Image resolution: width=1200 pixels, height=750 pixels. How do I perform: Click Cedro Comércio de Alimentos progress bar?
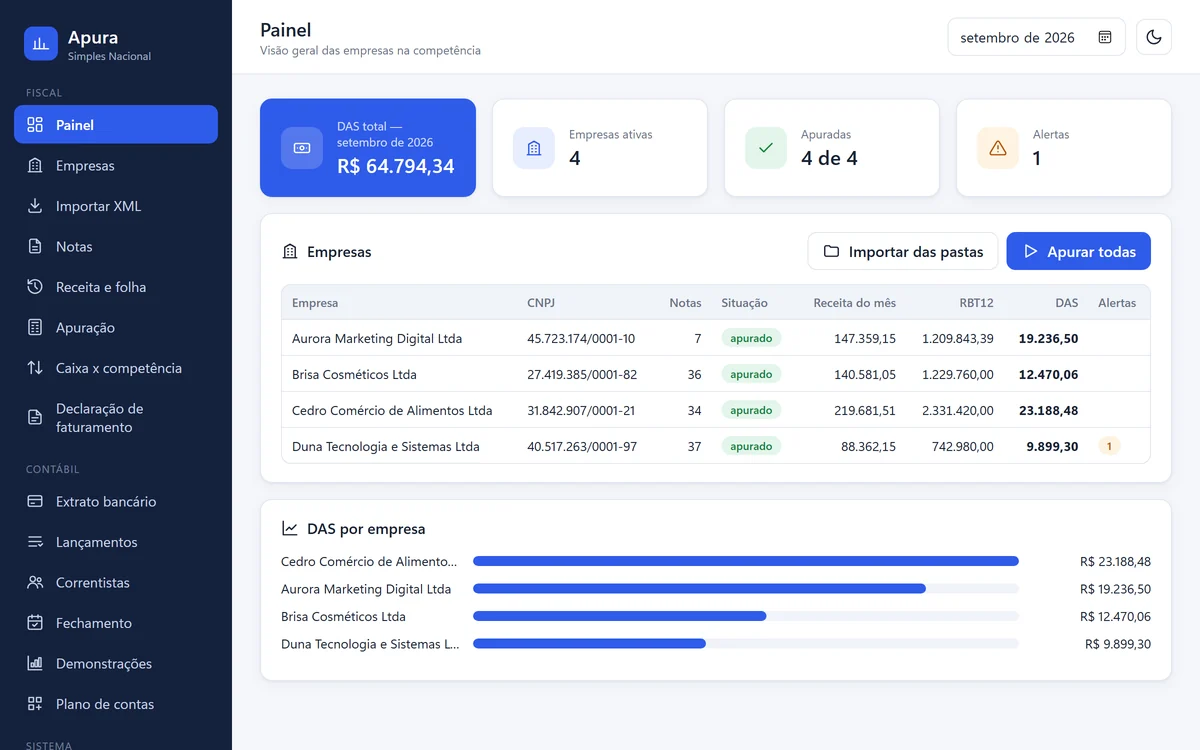[746, 561]
